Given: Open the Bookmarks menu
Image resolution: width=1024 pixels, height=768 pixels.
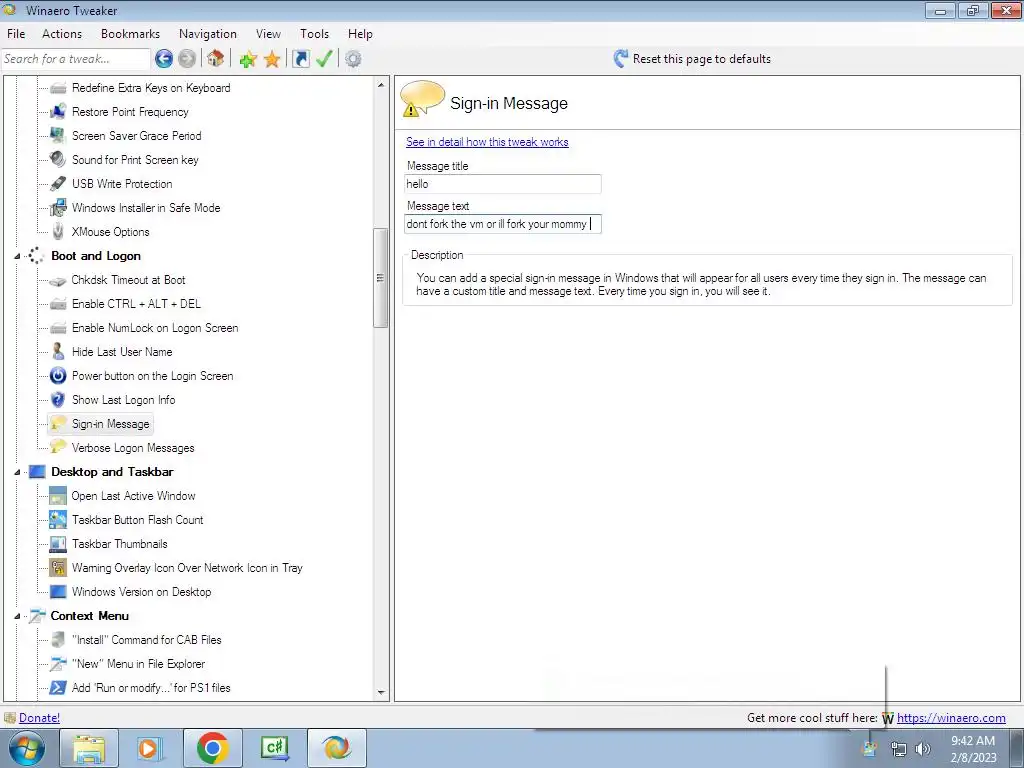Looking at the screenshot, I should click(x=130, y=34).
